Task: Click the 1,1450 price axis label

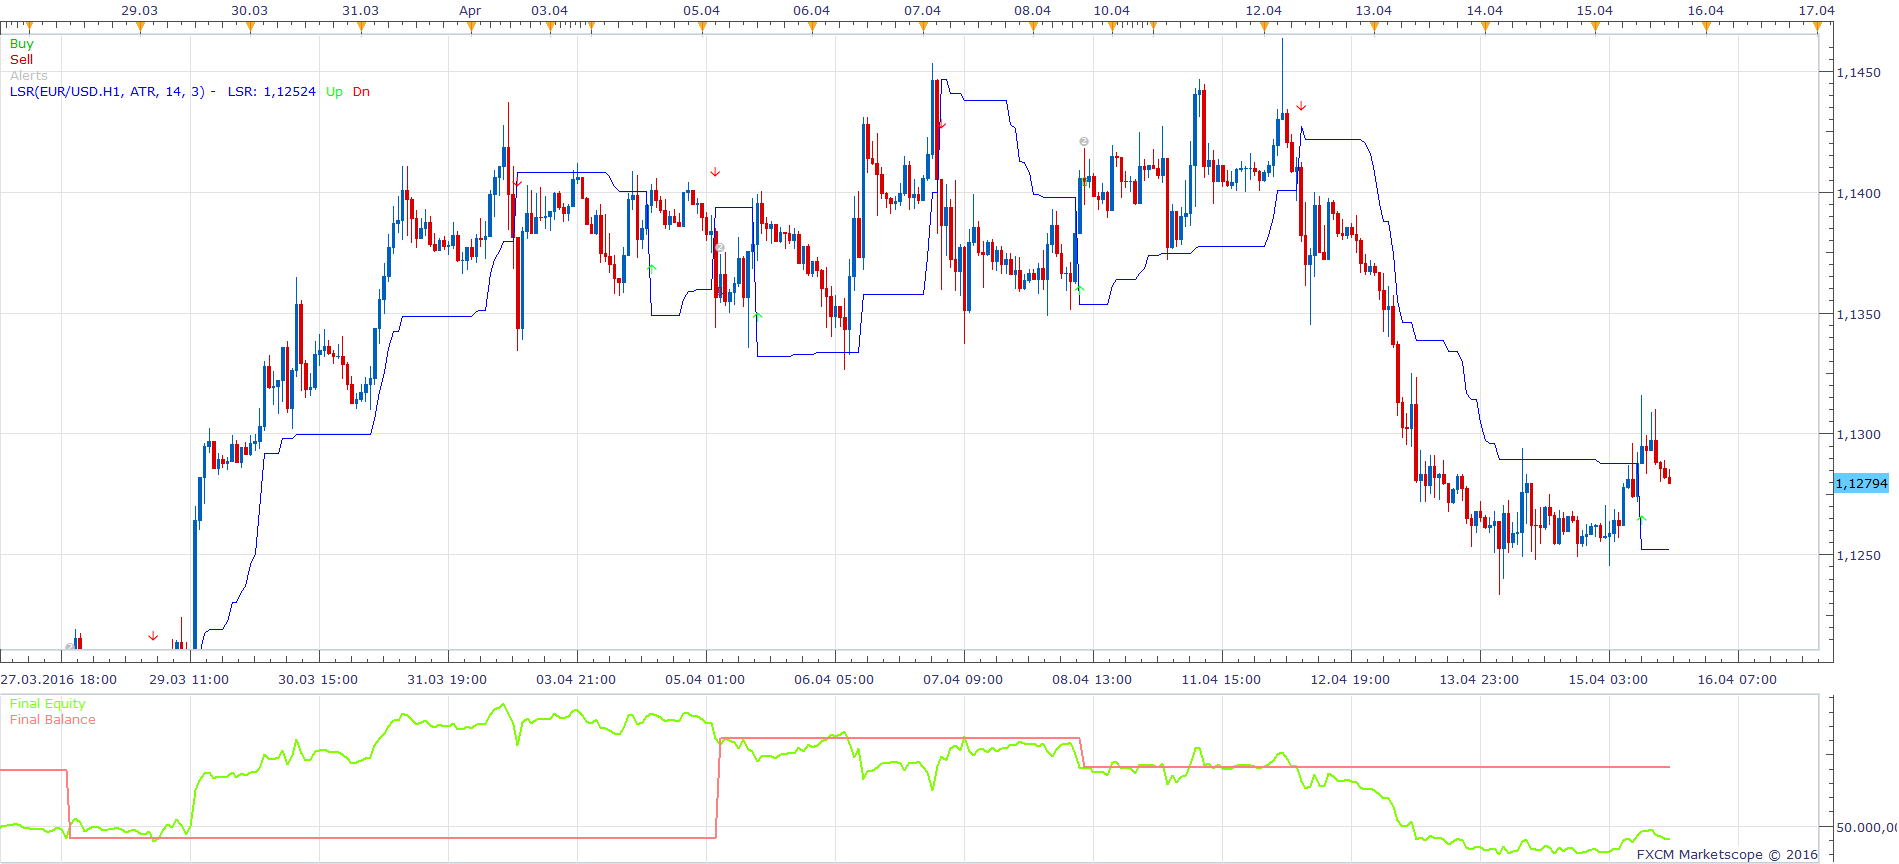Action: coord(1859,73)
